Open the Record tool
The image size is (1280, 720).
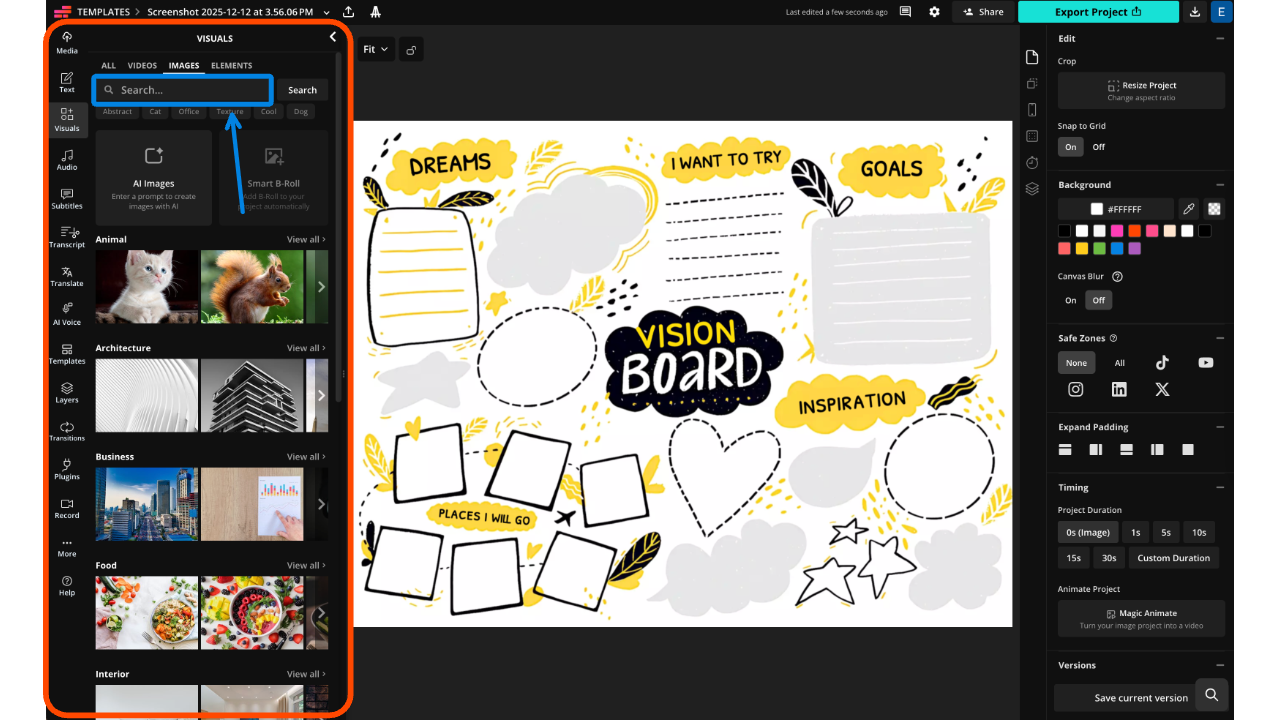pos(66,510)
